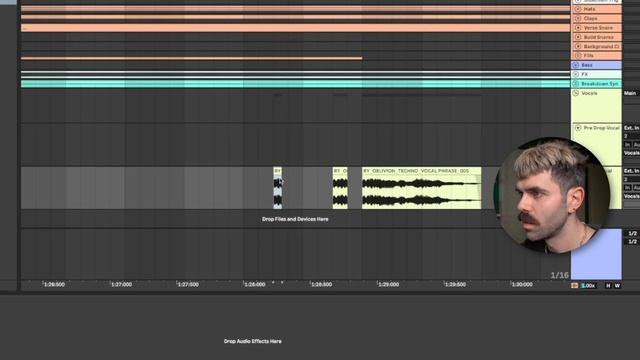This screenshot has height=360, width=640.
Task: Open input channel 2 chooser on Pre Drop Vocal
Action: click(631, 136)
